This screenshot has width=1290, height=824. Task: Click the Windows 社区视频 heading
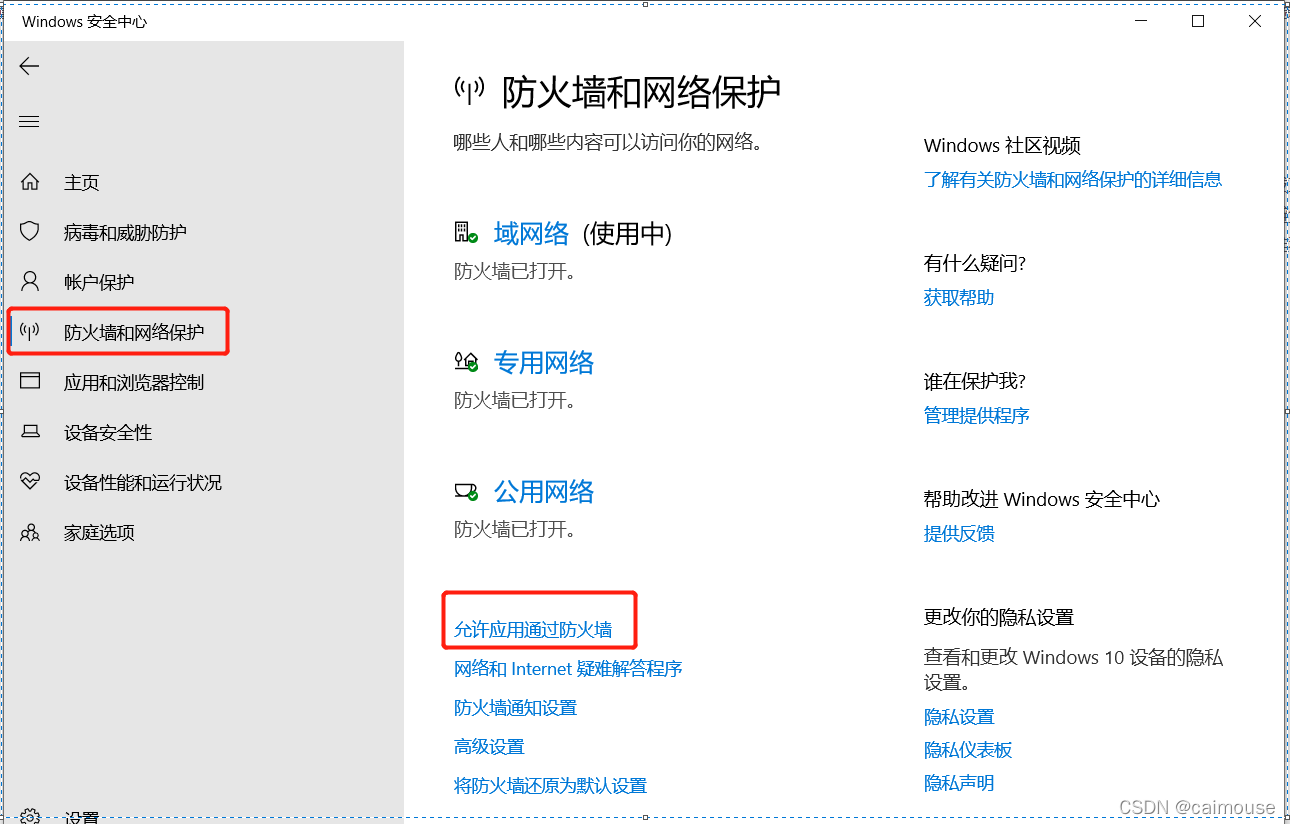point(1002,145)
